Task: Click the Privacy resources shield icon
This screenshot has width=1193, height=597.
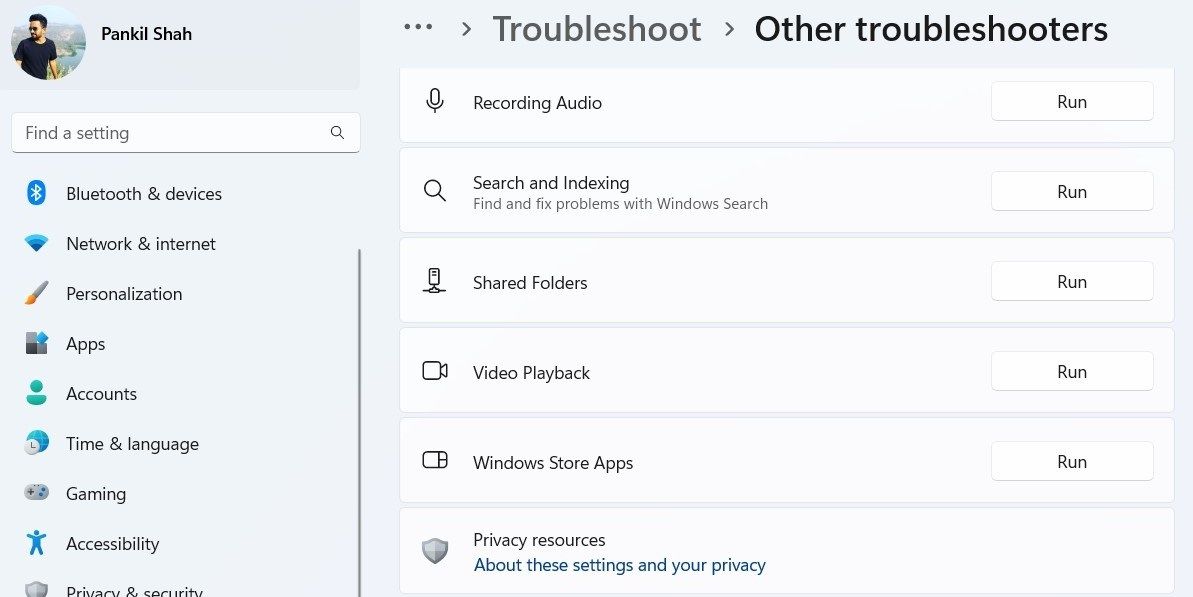Action: tap(434, 551)
